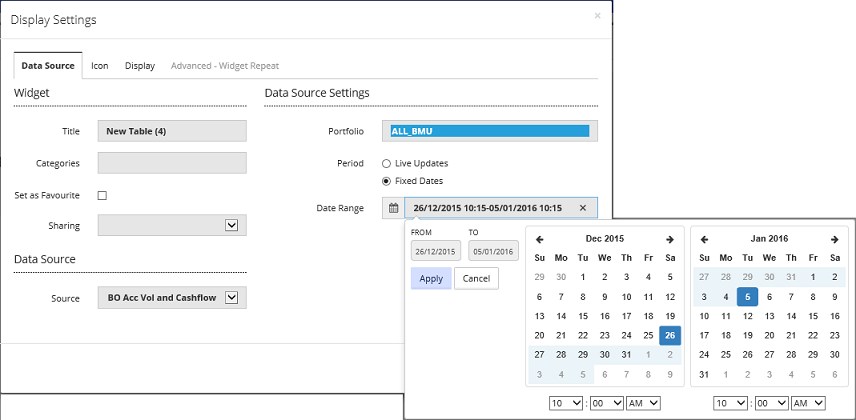Select 16 in the Jan 2016 calendar
Image resolution: width=856 pixels, height=420 pixels.
834,316
